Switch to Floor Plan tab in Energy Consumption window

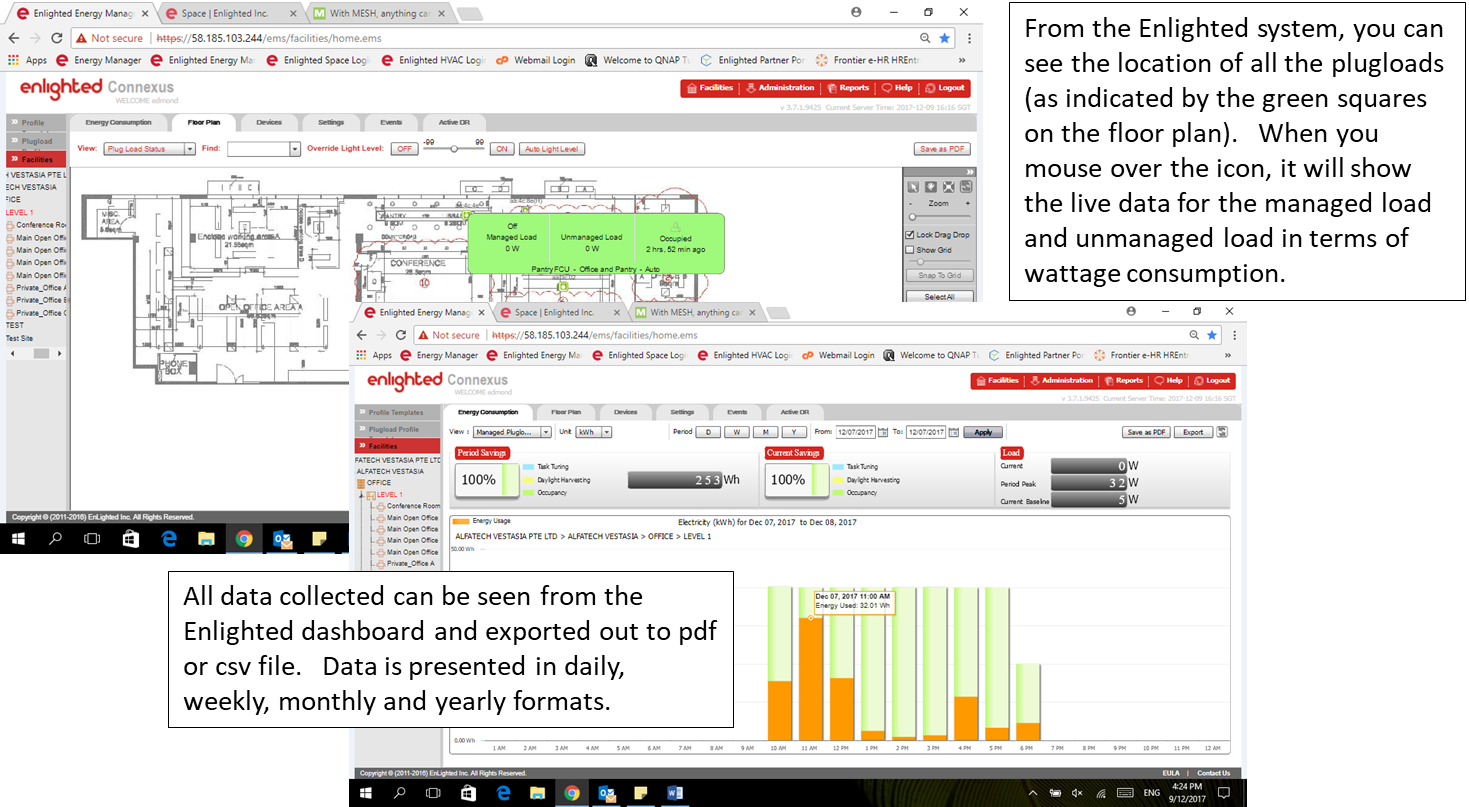click(x=566, y=412)
